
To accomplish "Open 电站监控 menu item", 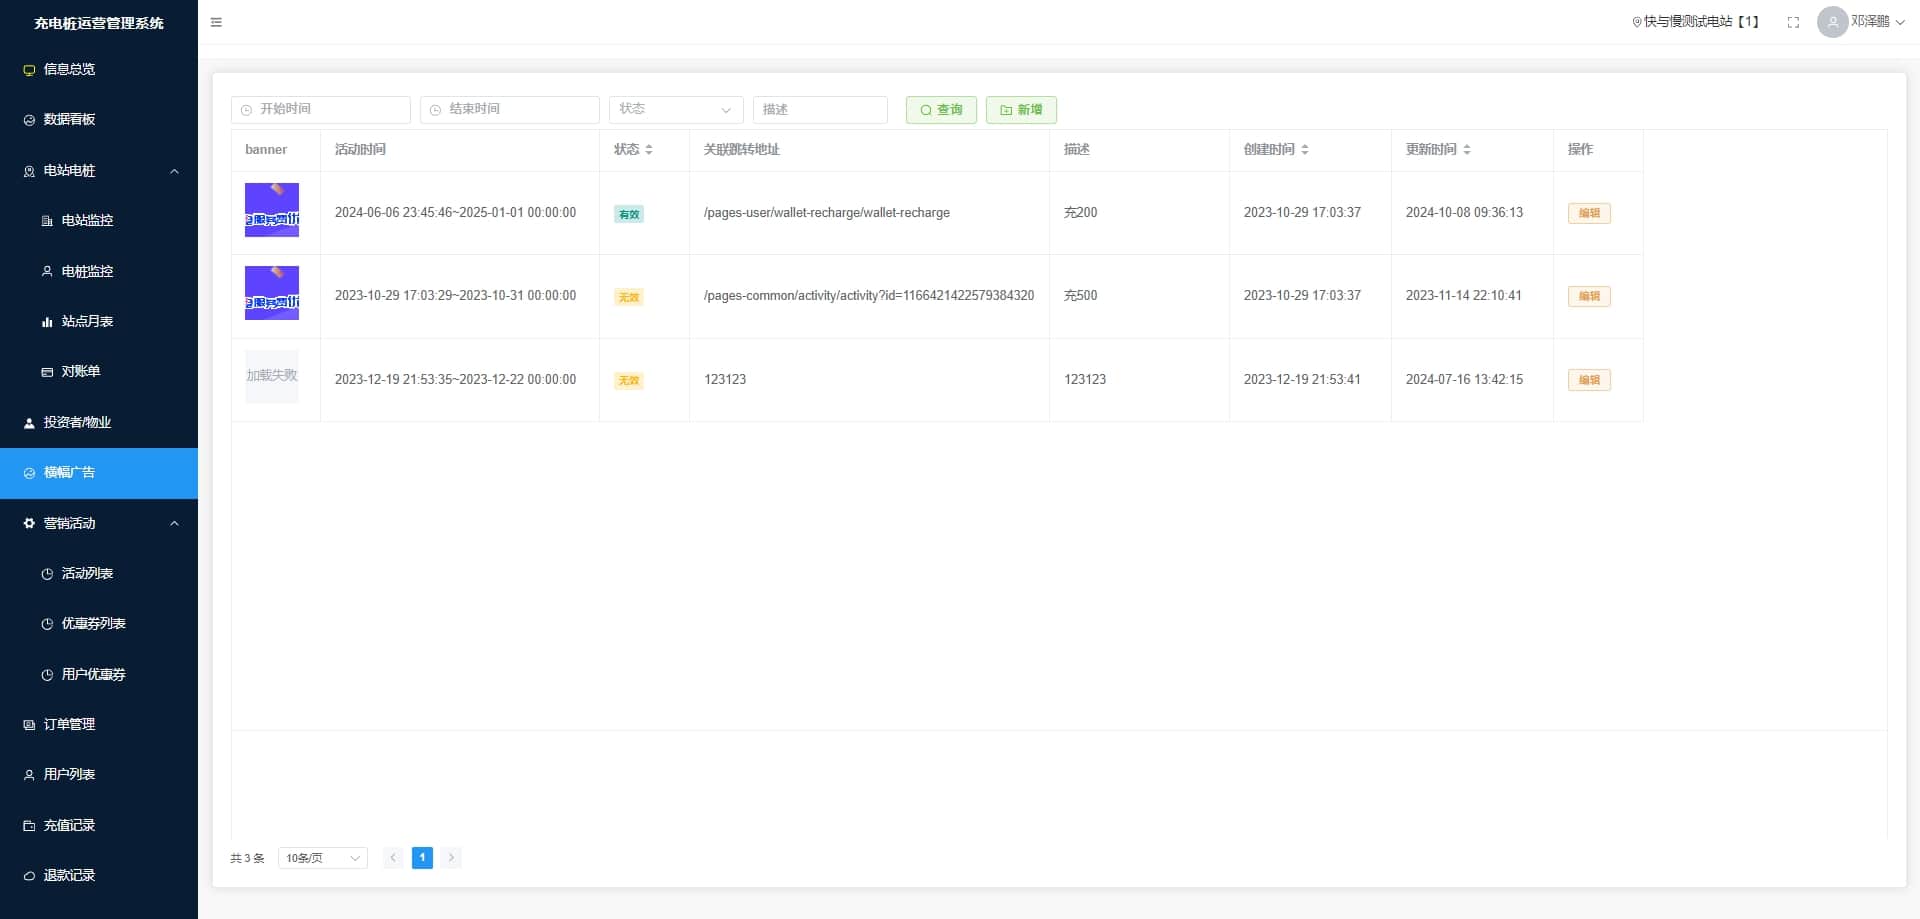I will pos(99,220).
